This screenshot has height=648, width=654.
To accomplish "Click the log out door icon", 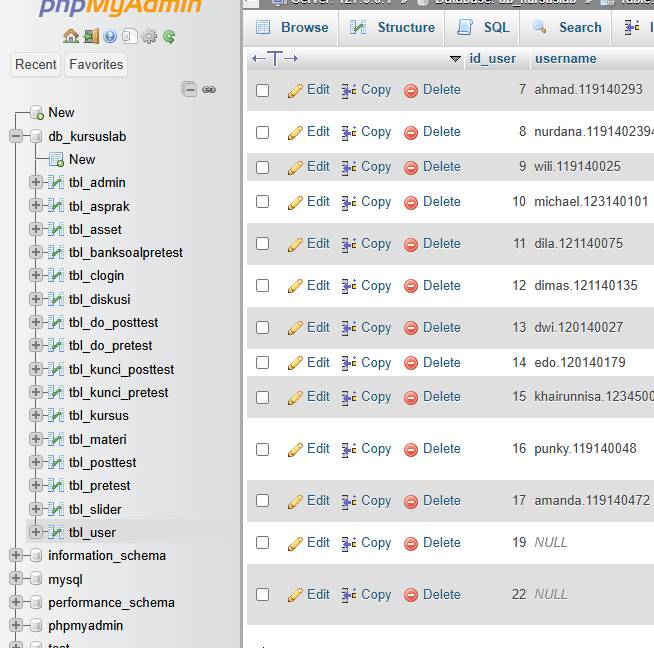I will click(x=90, y=37).
